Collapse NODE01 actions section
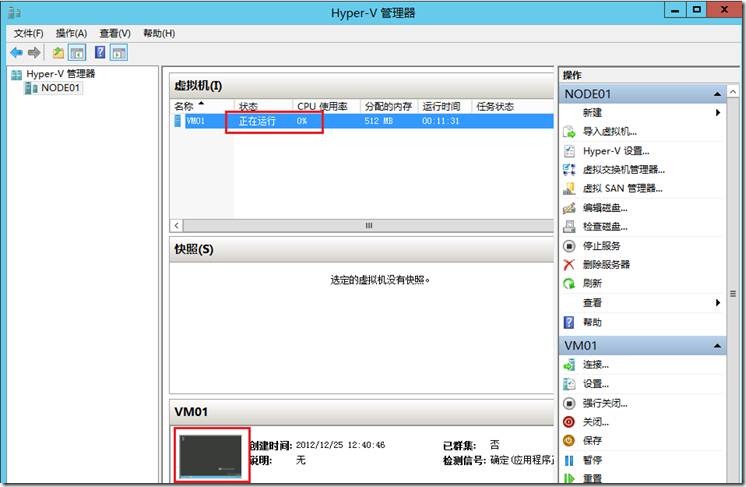Viewport: 746px width, 487px height. click(x=717, y=94)
